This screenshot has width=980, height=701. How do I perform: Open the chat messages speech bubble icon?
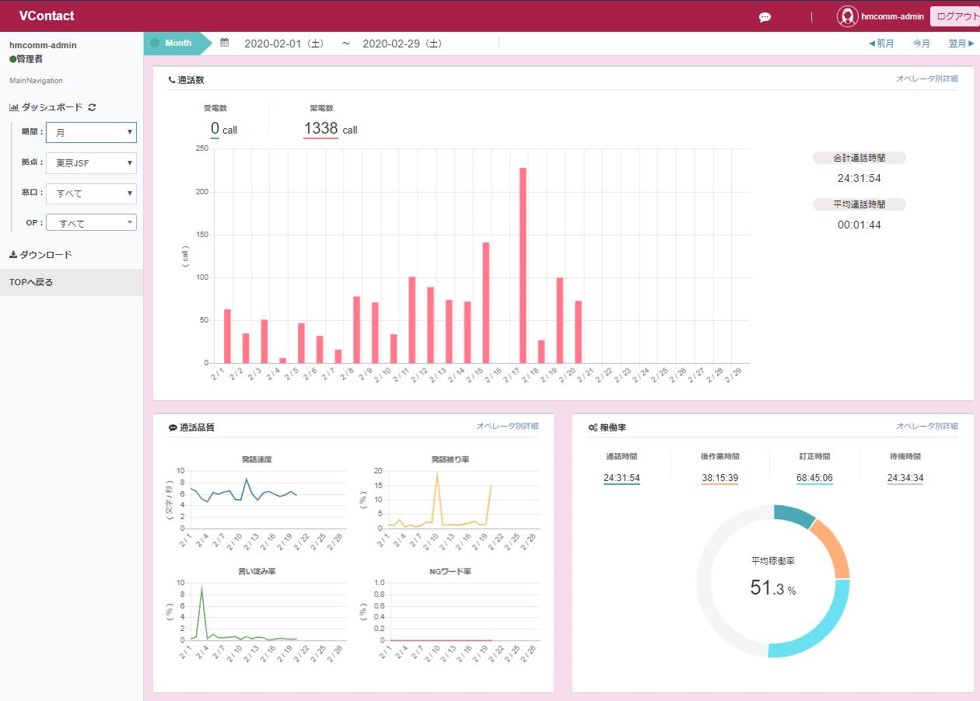point(765,17)
